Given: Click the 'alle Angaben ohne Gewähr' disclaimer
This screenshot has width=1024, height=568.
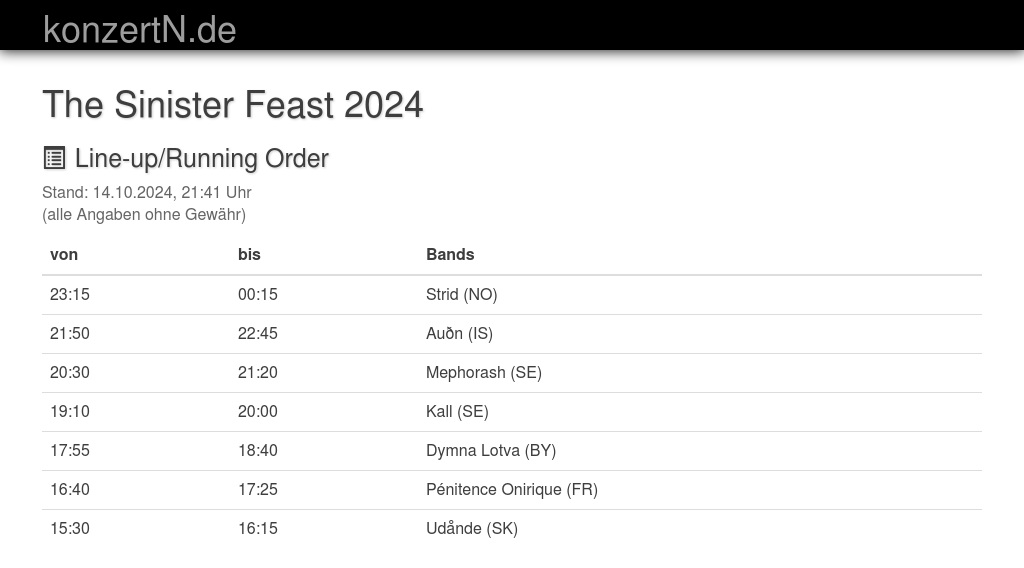Looking at the screenshot, I should (144, 214).
